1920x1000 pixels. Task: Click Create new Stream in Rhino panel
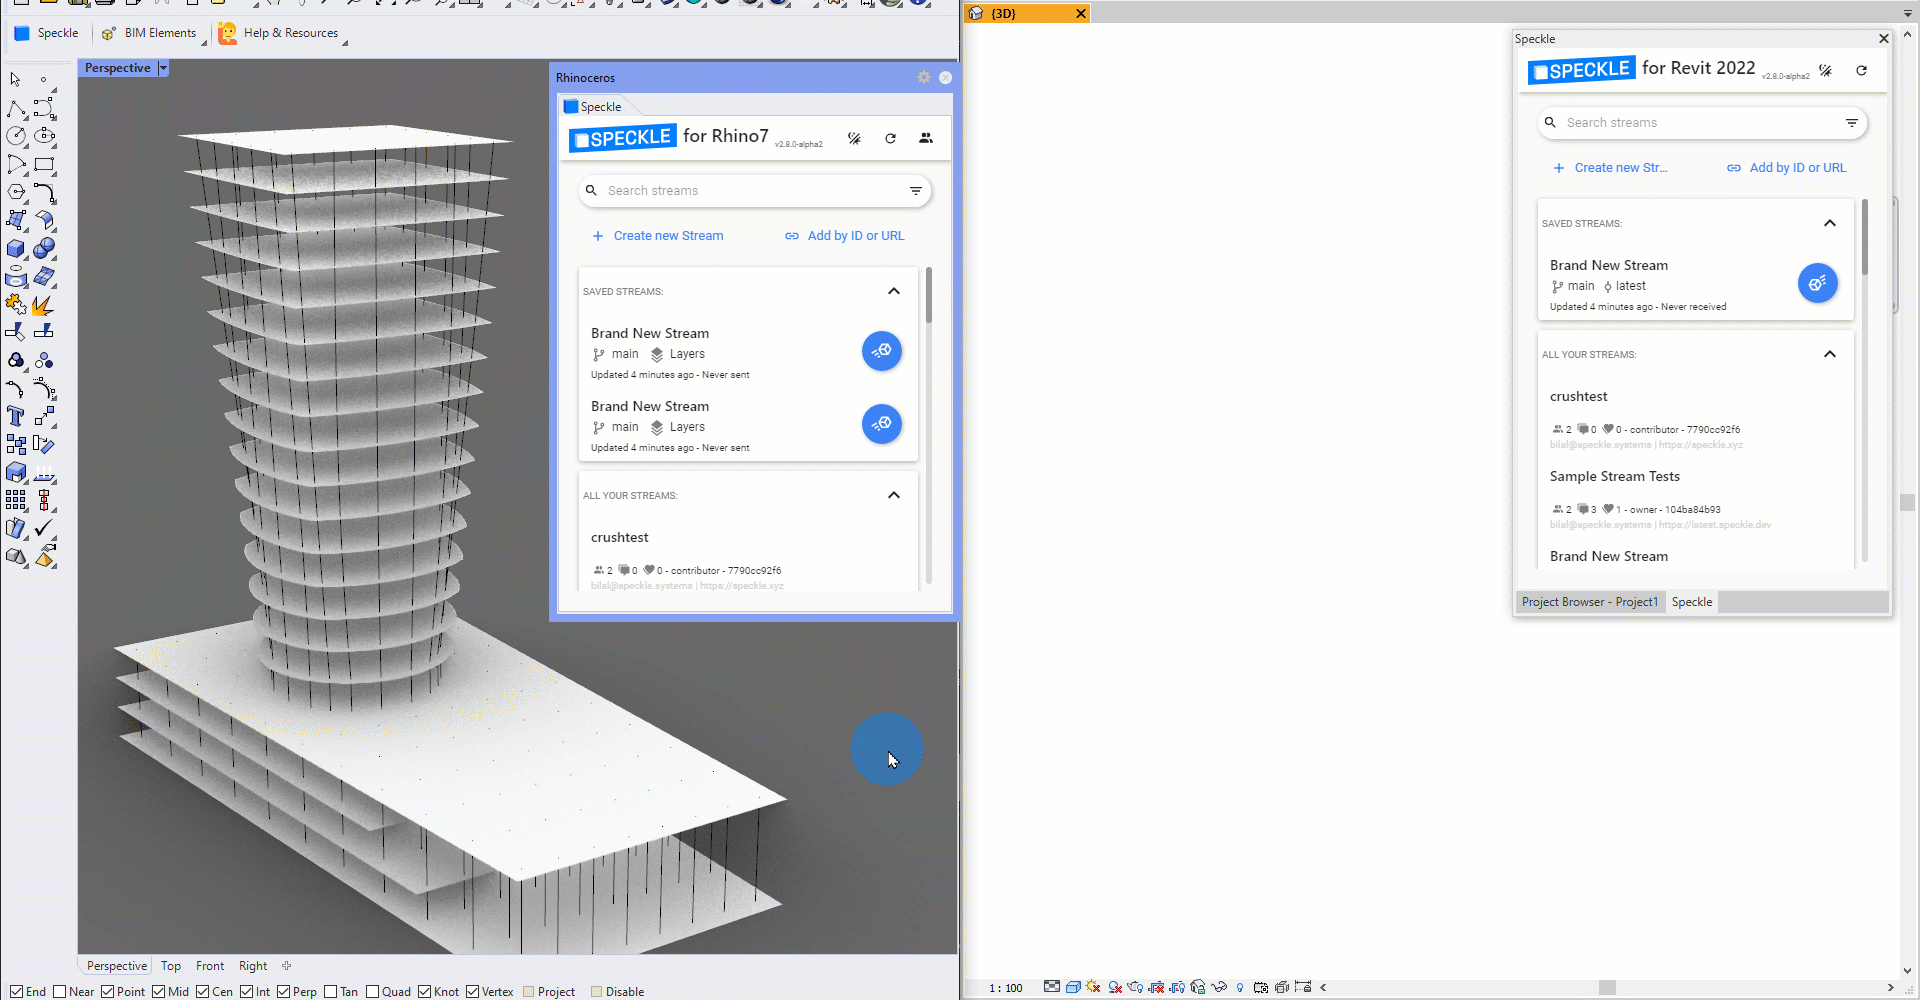pos(658,236)
